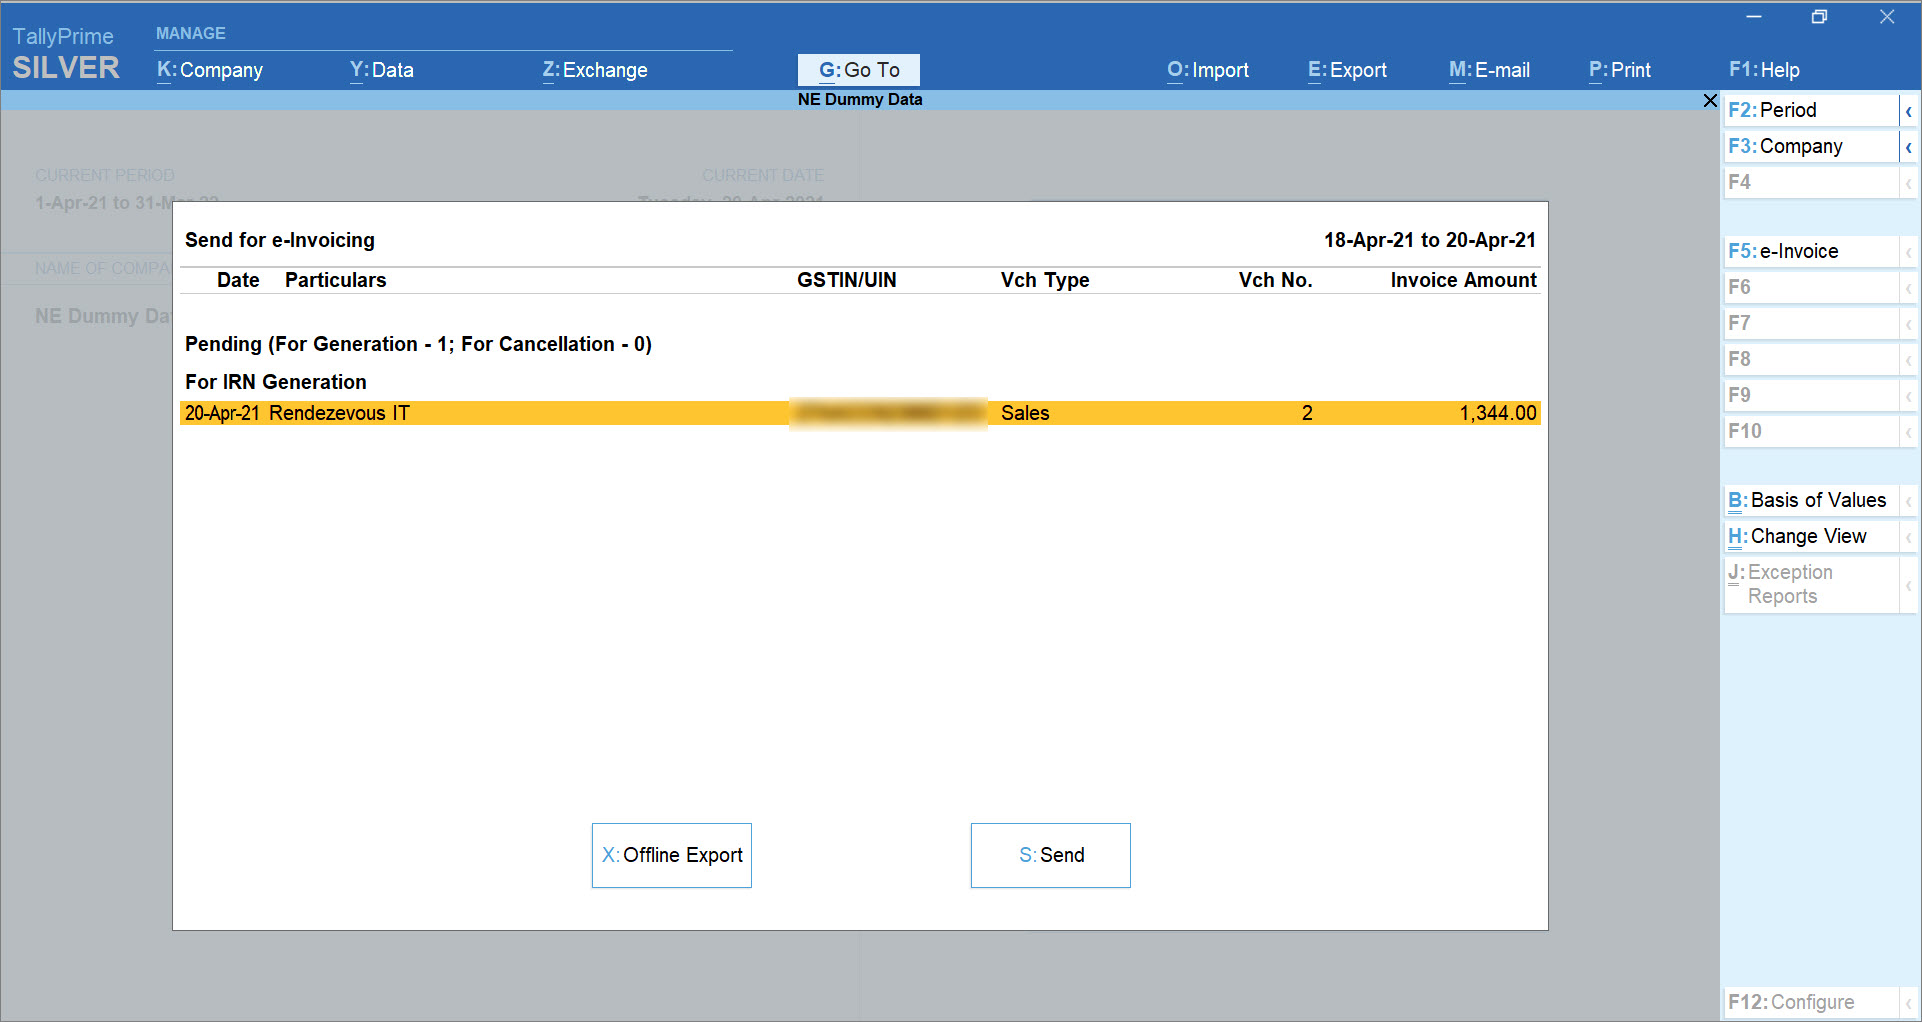The width and height of the screenshot is (1922, 1022).
Task: Expand chevron next to F5: e-Invoice
Action: [1908, 252]
